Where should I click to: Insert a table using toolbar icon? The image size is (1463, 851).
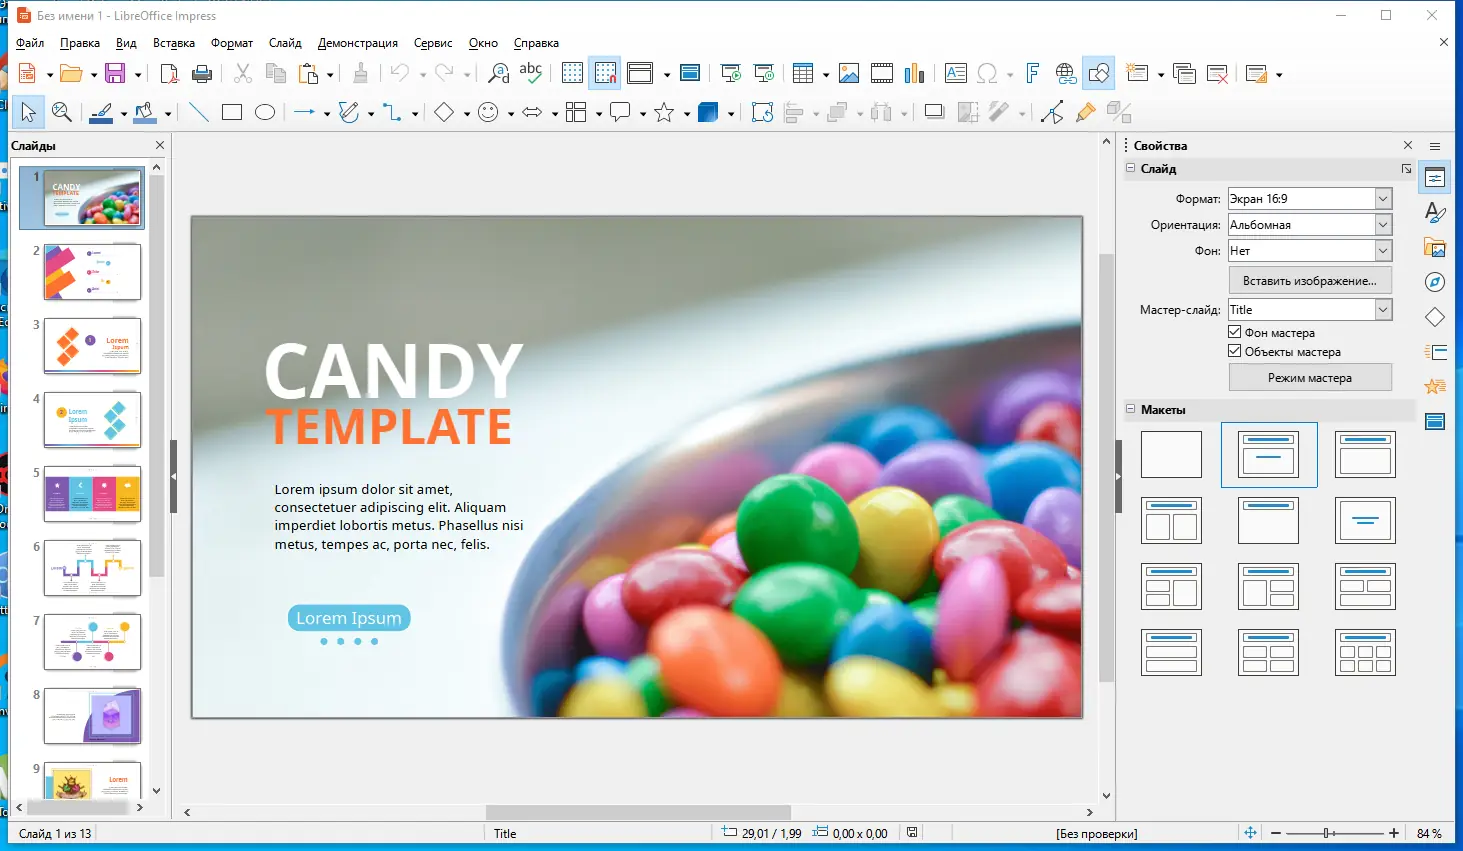[802, 73]
